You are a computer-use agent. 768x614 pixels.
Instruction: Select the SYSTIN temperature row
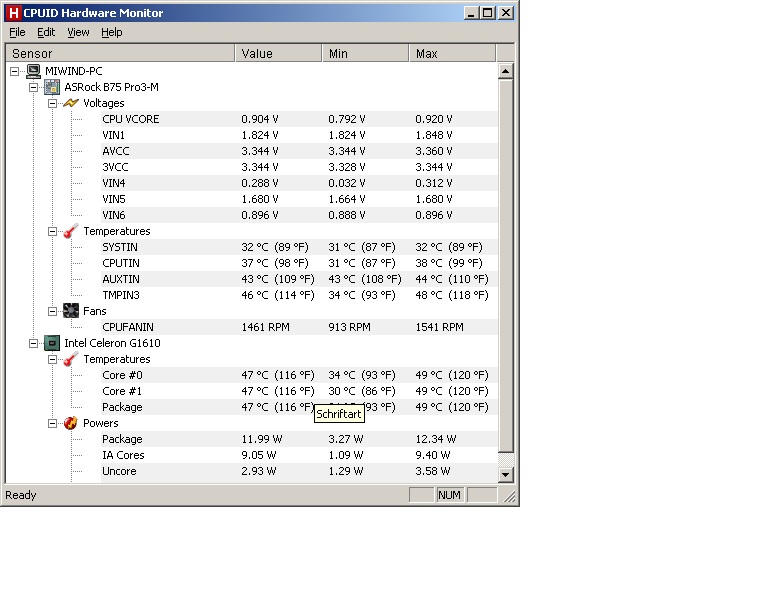[x=299, y=247]
